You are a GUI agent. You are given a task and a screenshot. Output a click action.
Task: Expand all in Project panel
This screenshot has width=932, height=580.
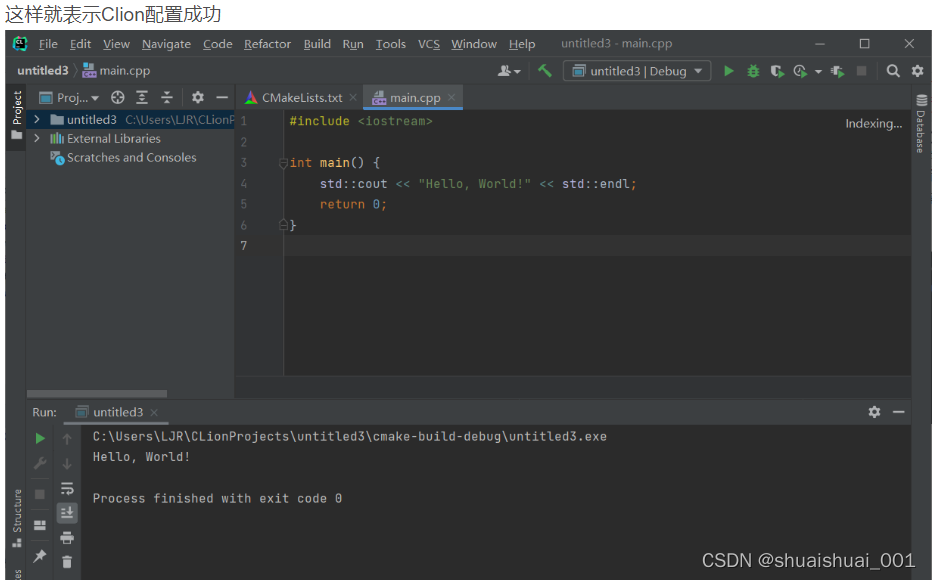pos(142,97)
